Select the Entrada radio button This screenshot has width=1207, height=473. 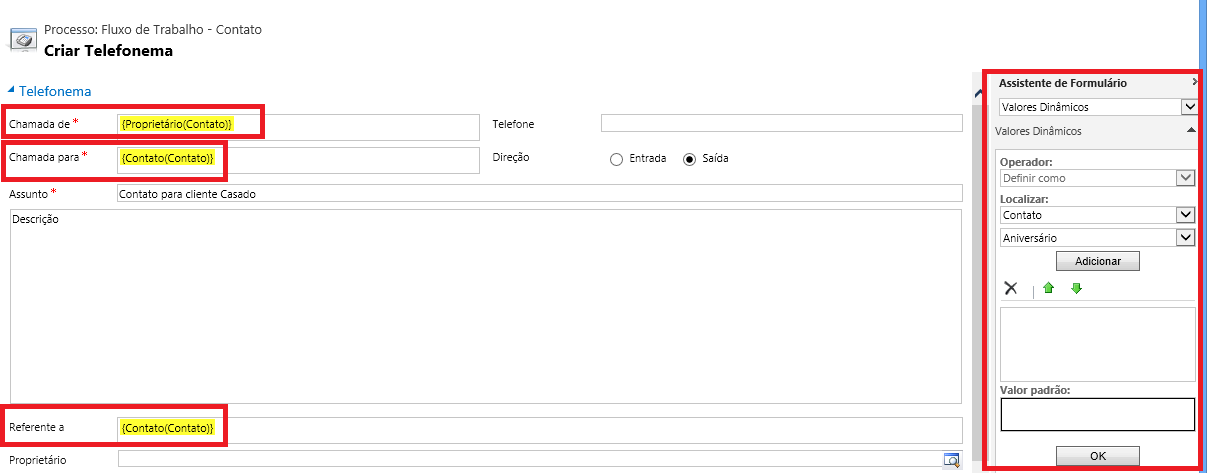617,158
